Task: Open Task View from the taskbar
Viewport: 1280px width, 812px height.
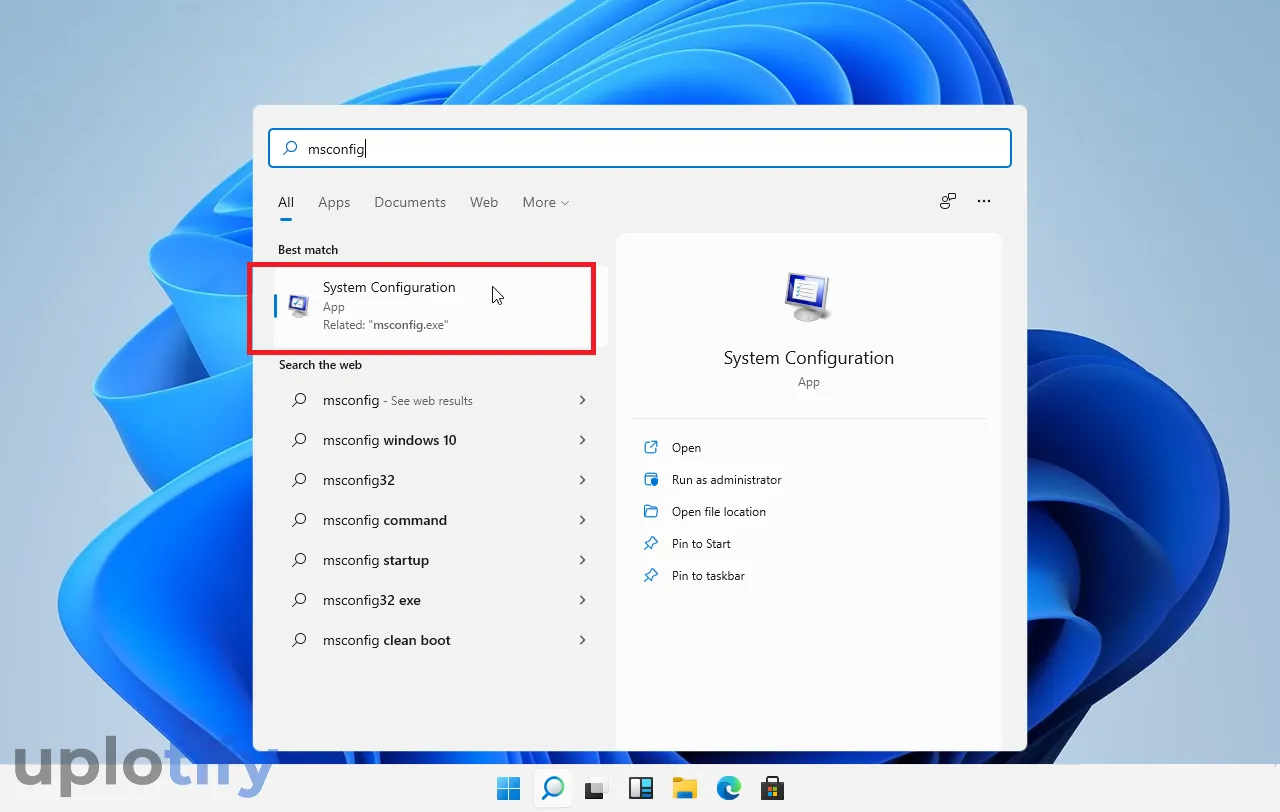Action: pos(596,788)
